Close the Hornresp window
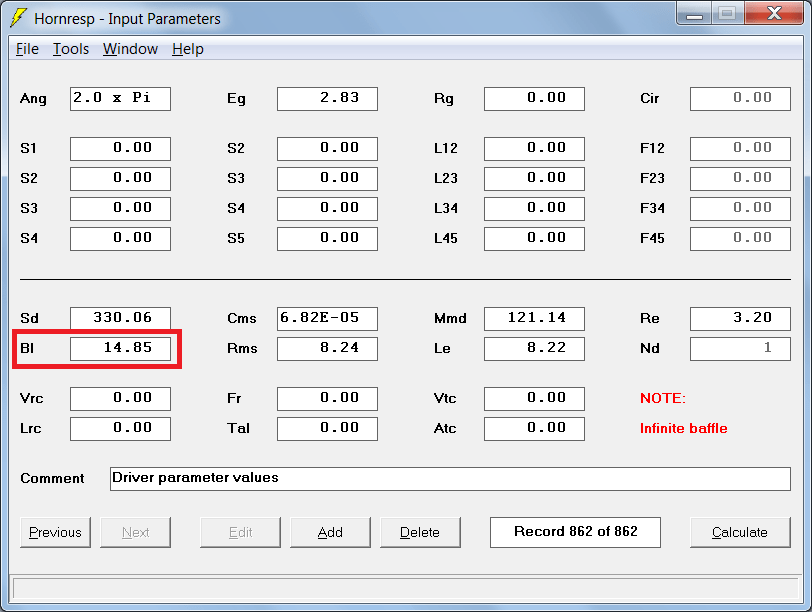 pyautogui.click(x=774, y=13)
